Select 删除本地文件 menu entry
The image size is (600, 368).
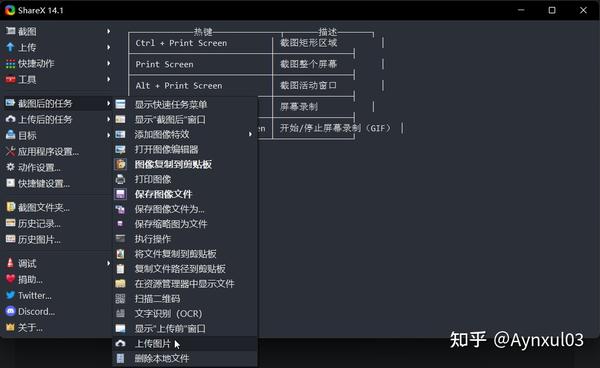tap(185, 358)
